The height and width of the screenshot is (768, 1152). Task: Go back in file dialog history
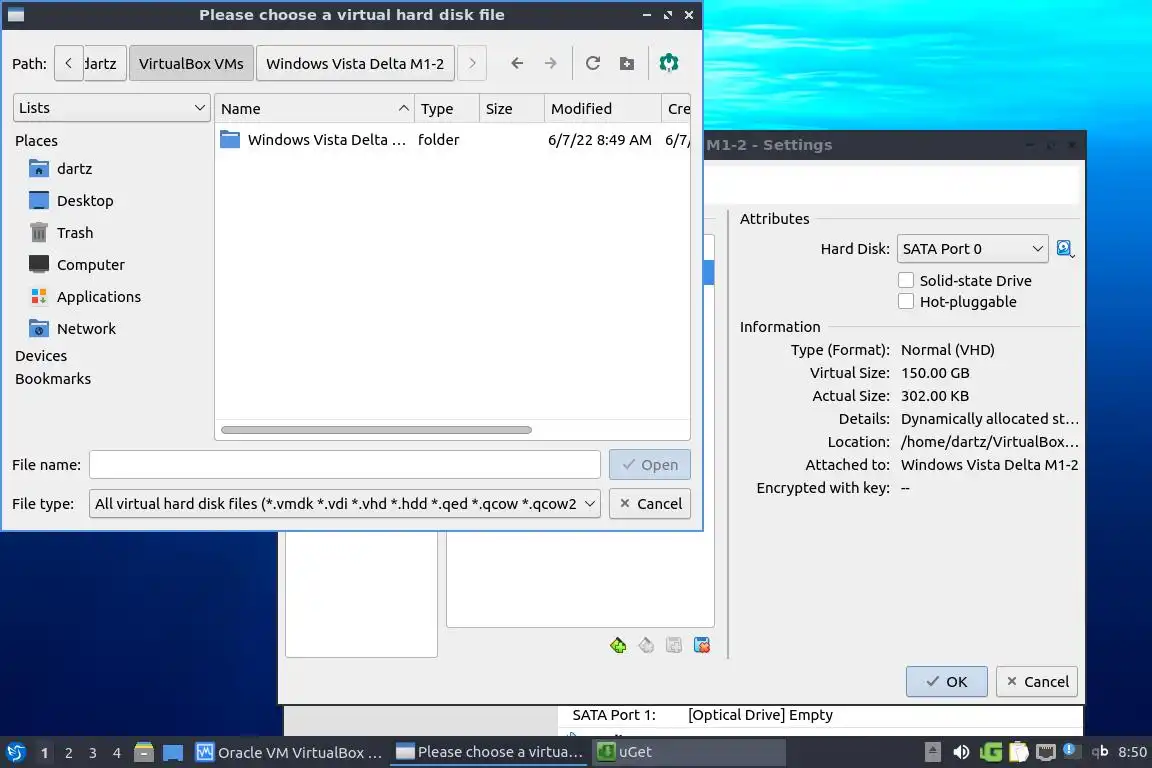coord(517,63)
